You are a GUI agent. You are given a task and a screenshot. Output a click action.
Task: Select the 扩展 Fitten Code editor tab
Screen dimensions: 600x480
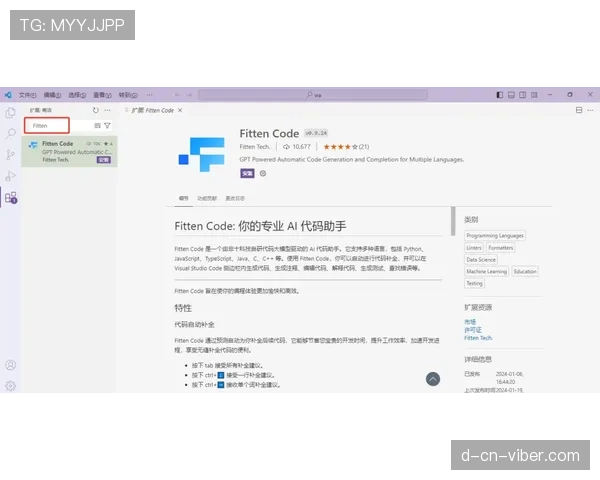(x=153, y=110)
